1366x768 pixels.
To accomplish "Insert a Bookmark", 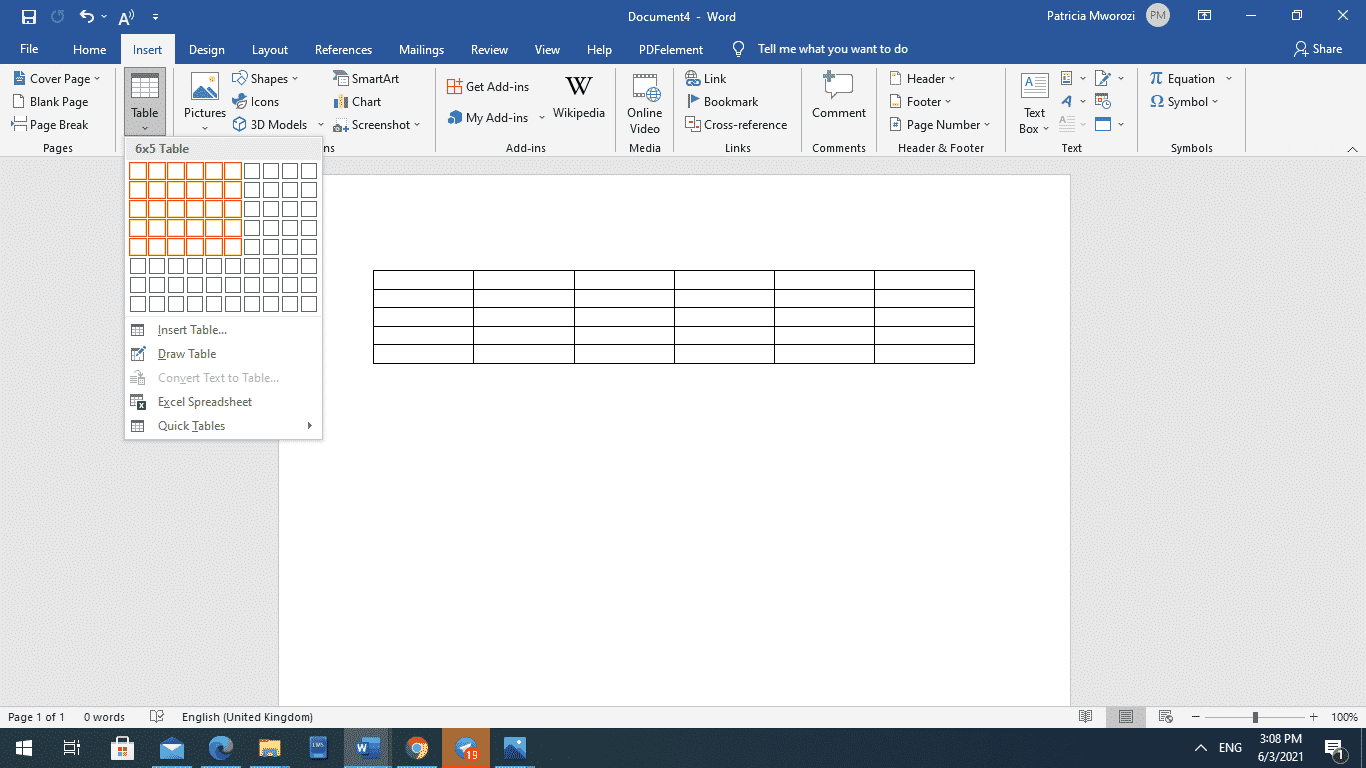I will click(x=723, y=101).
